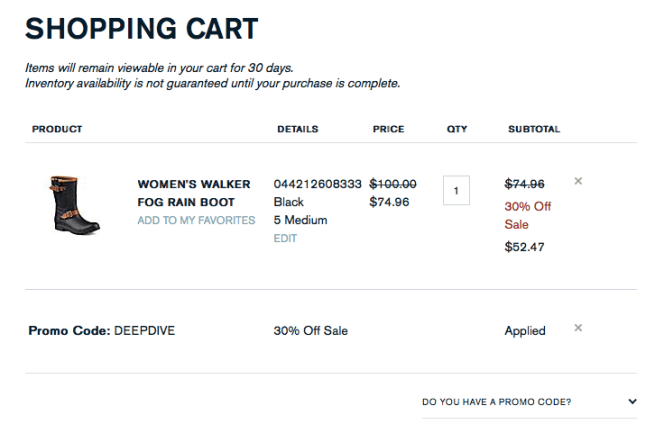Click the Subtotal column header
Viewport: 655px width, 424px height.
coord(534,129)
